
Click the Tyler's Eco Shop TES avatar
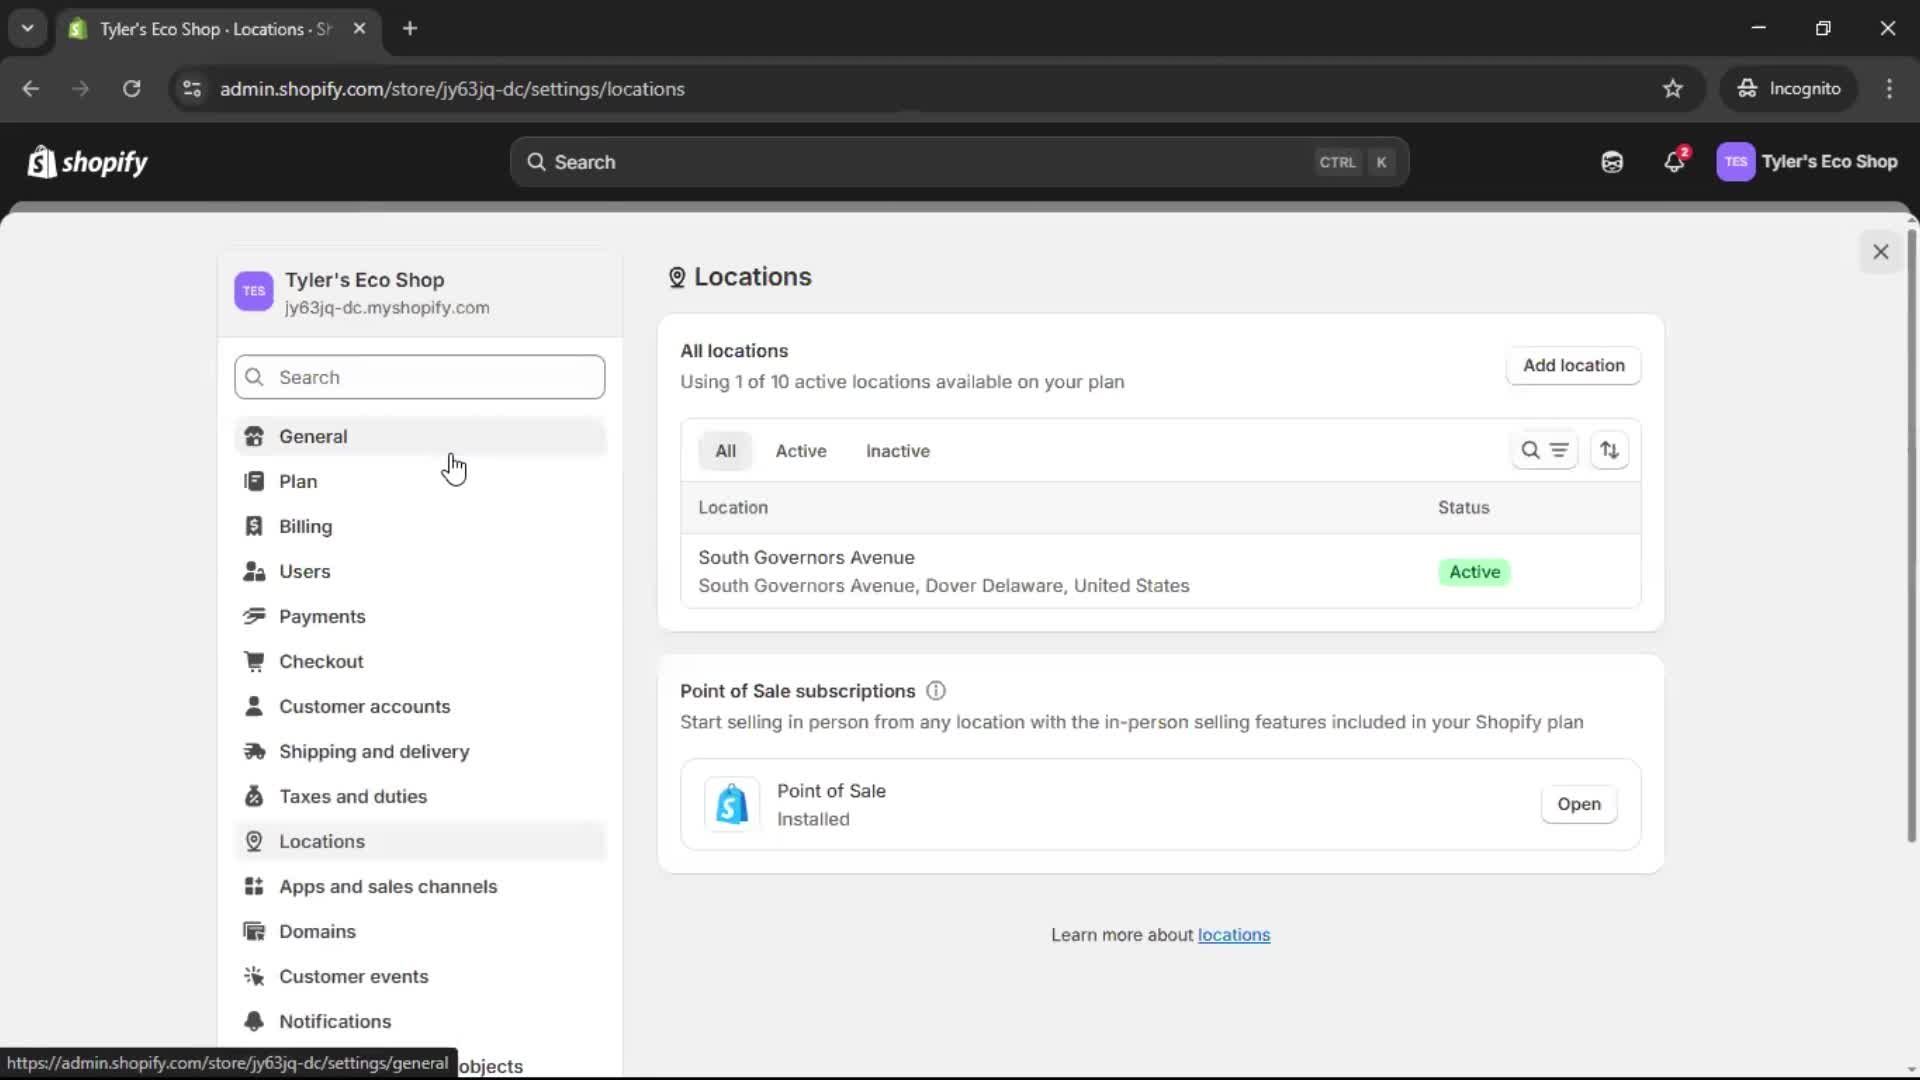(1735, 161)
